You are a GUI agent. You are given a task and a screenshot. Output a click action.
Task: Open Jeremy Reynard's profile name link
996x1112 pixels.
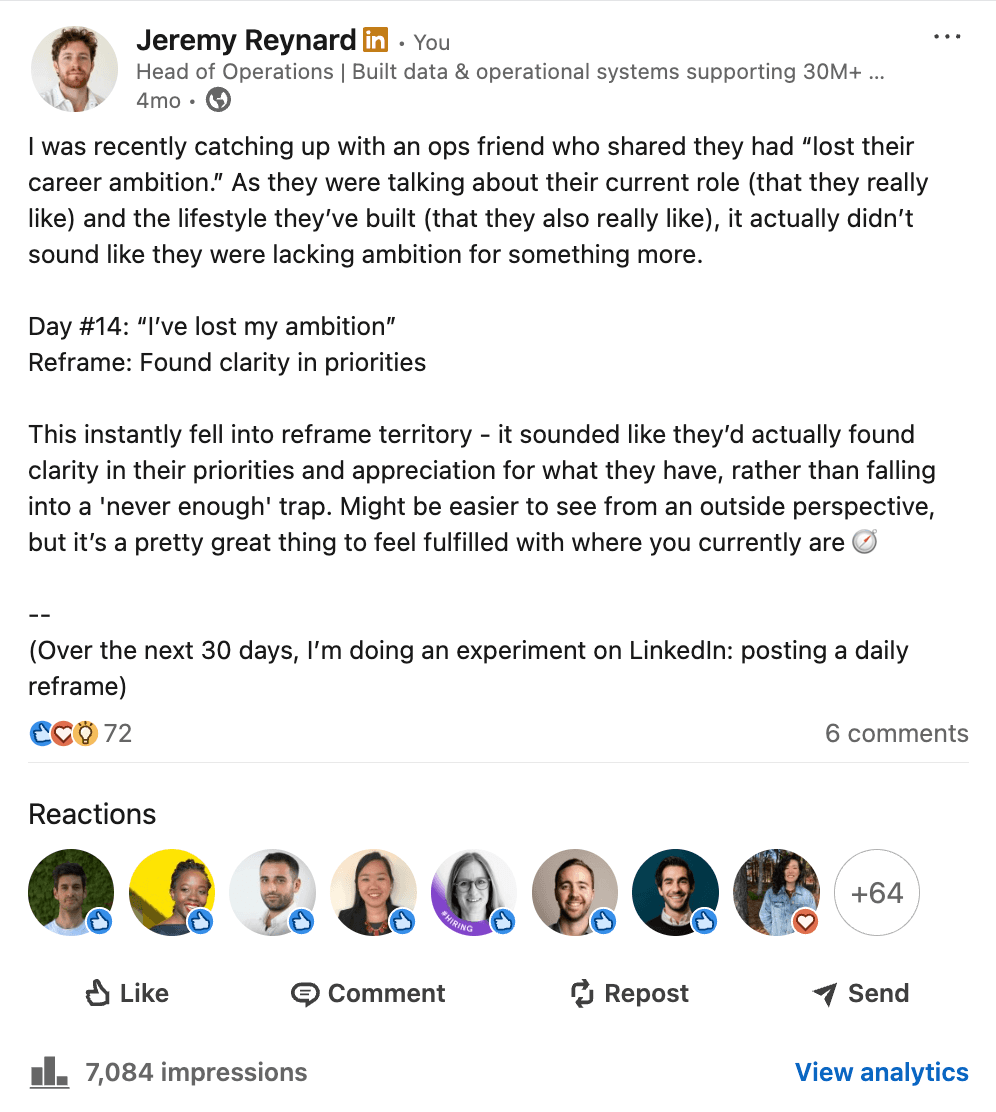tap(246, 41)
